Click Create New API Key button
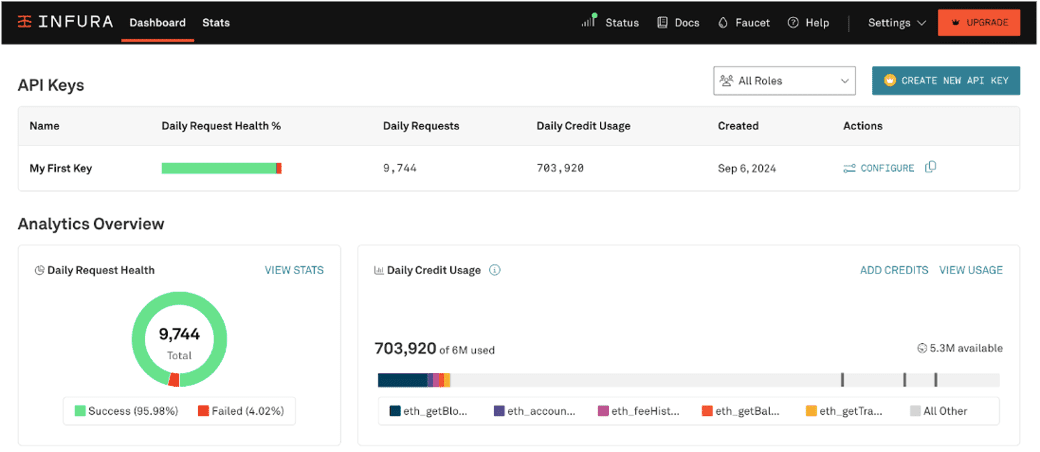Image resolution: width=1040 pixels, height=452 pixels. coord(946,80)
